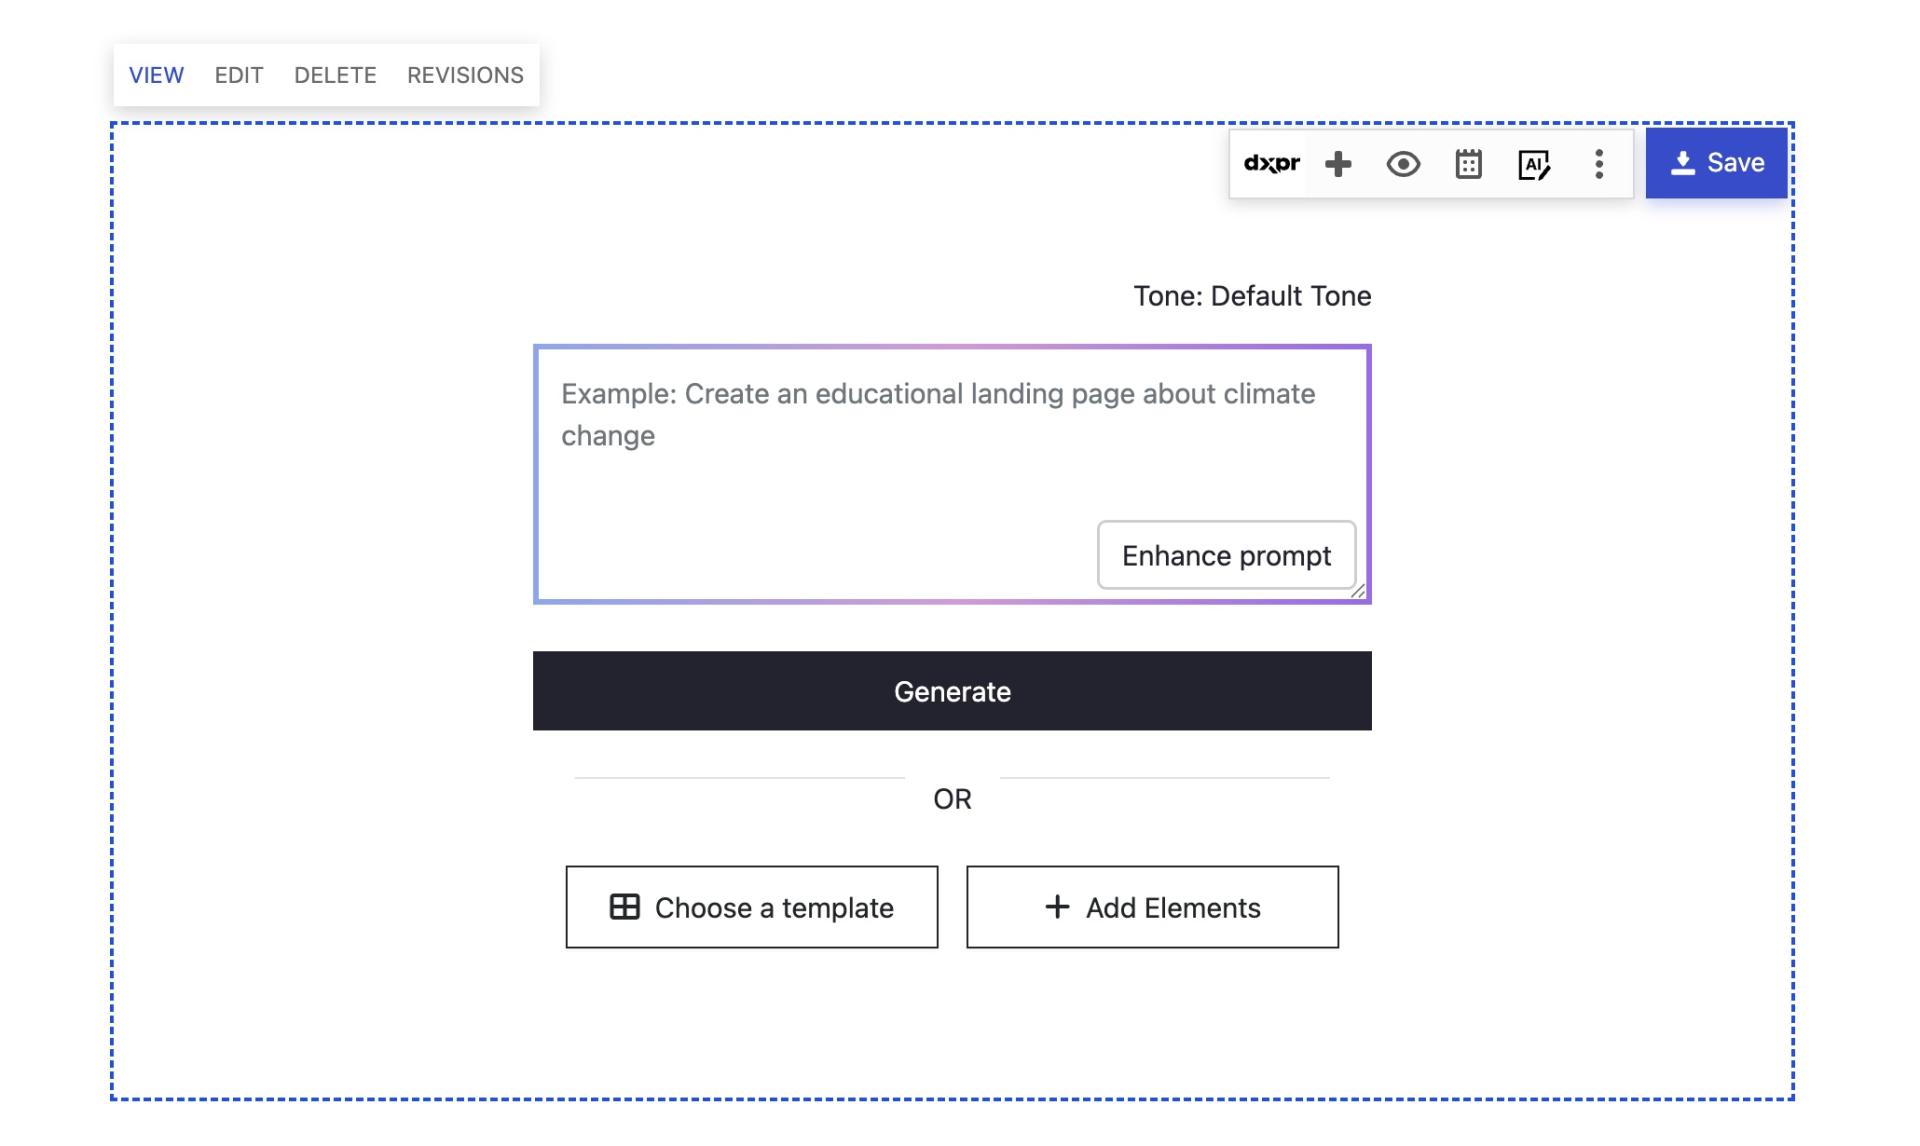
Task: Switch to the EDIT tab
Action: [238, 74]
